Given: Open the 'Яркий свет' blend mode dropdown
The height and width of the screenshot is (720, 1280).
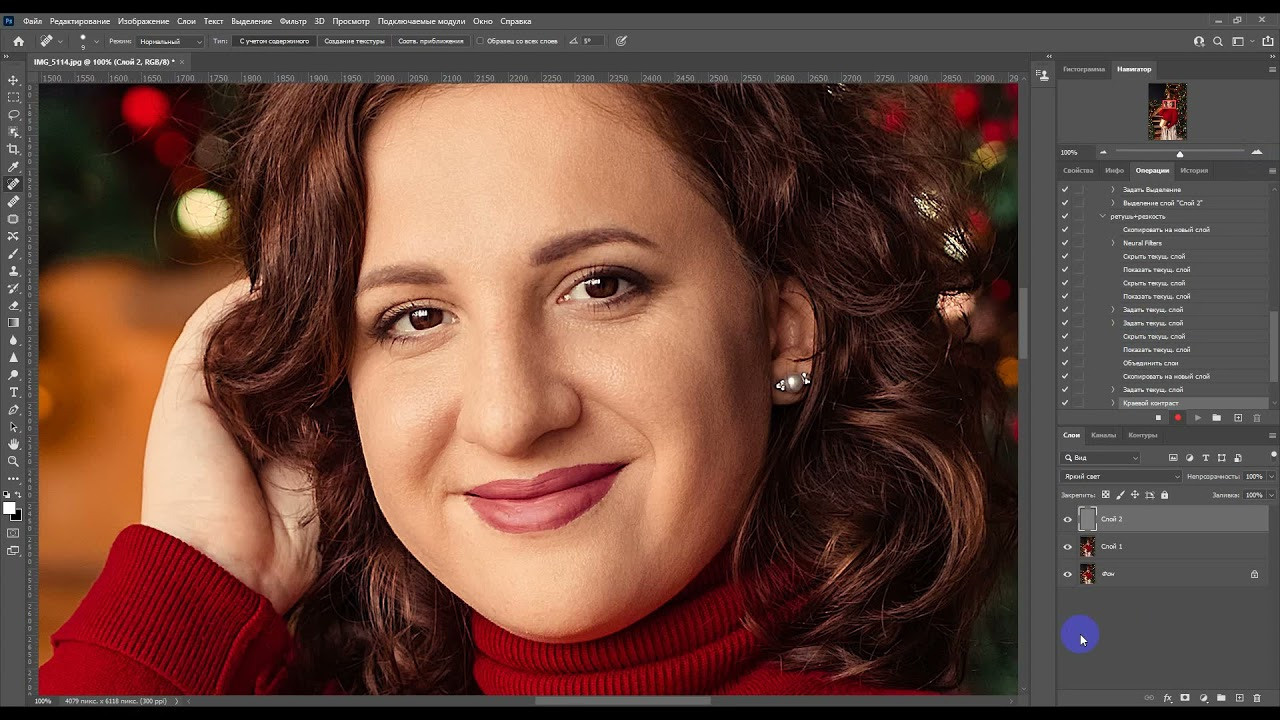Looking at the screenshot, I should [1121, 477].
